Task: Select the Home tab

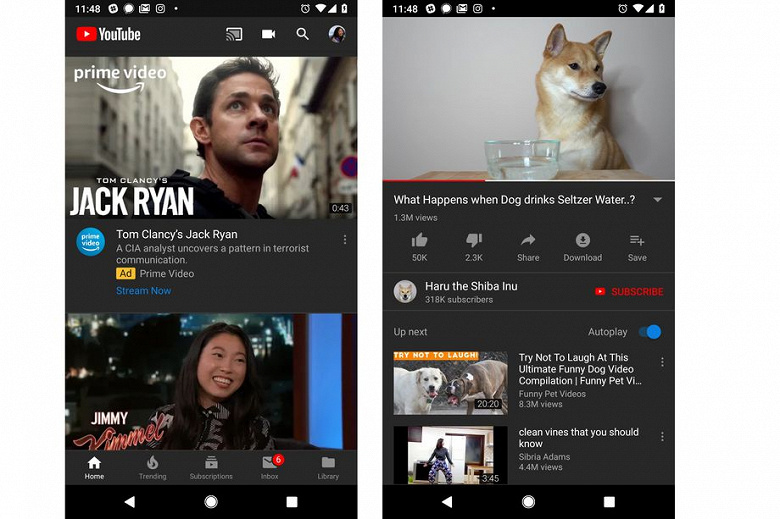Action: (x=94, y=468)
